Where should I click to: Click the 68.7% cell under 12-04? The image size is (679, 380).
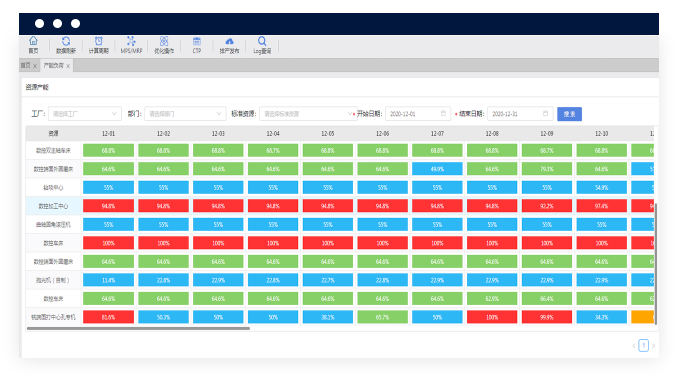click(273, 151)
